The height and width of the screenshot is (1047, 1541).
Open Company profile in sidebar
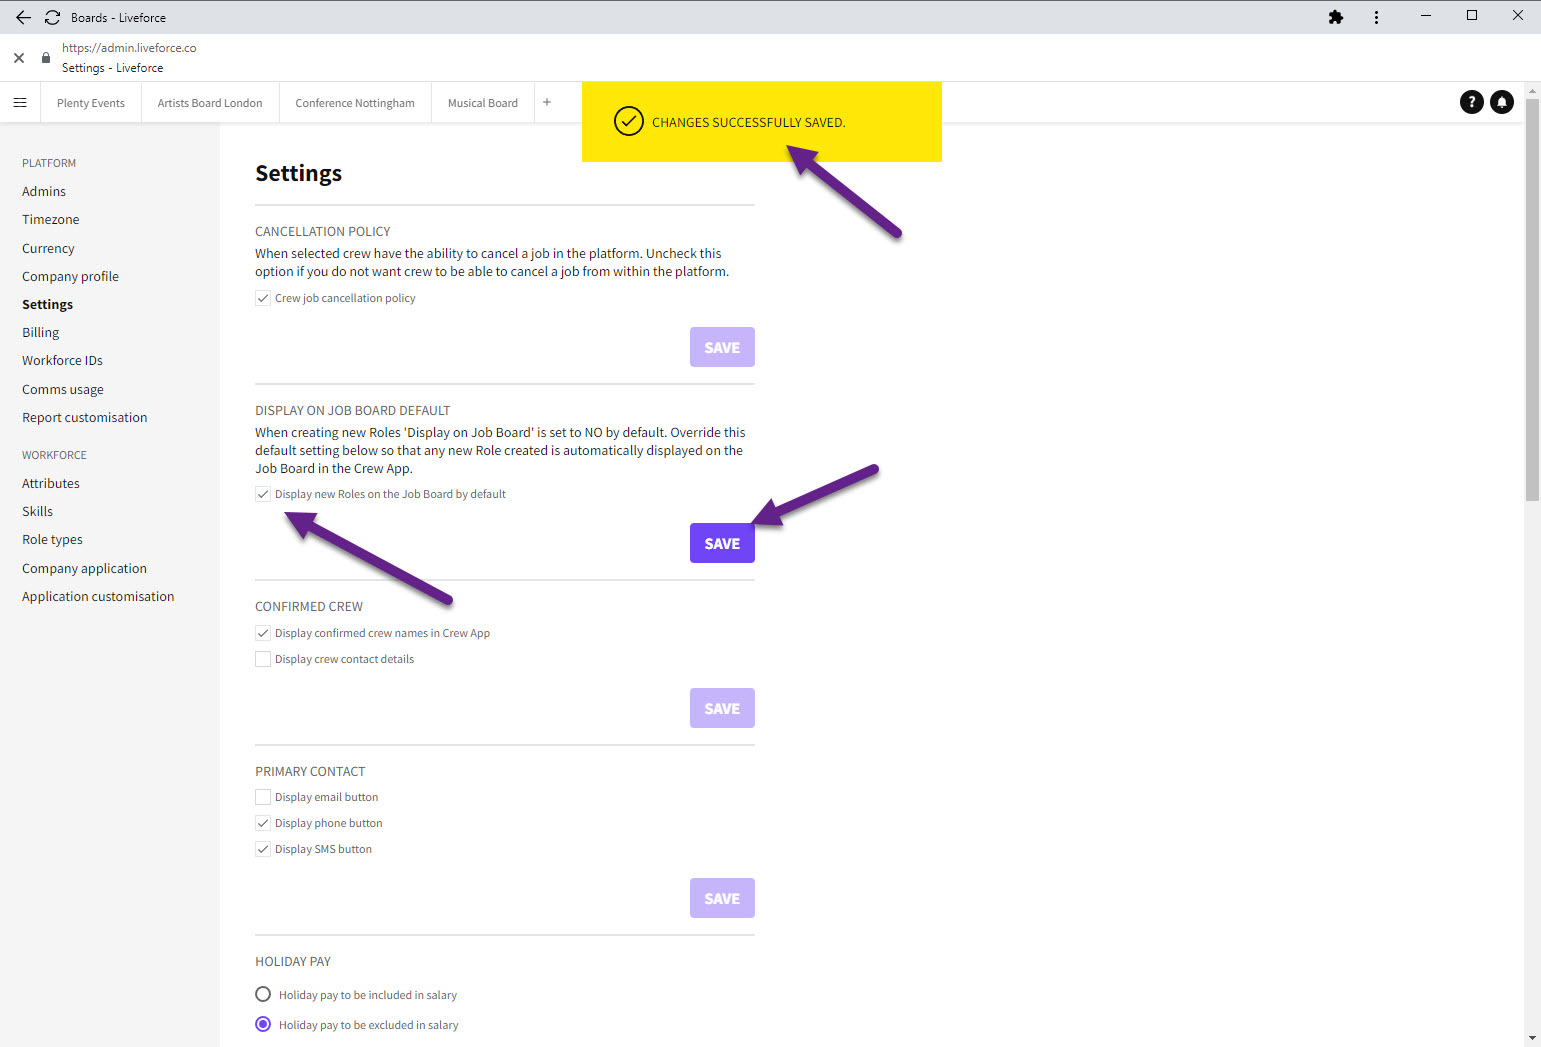(x=70, y=276)
